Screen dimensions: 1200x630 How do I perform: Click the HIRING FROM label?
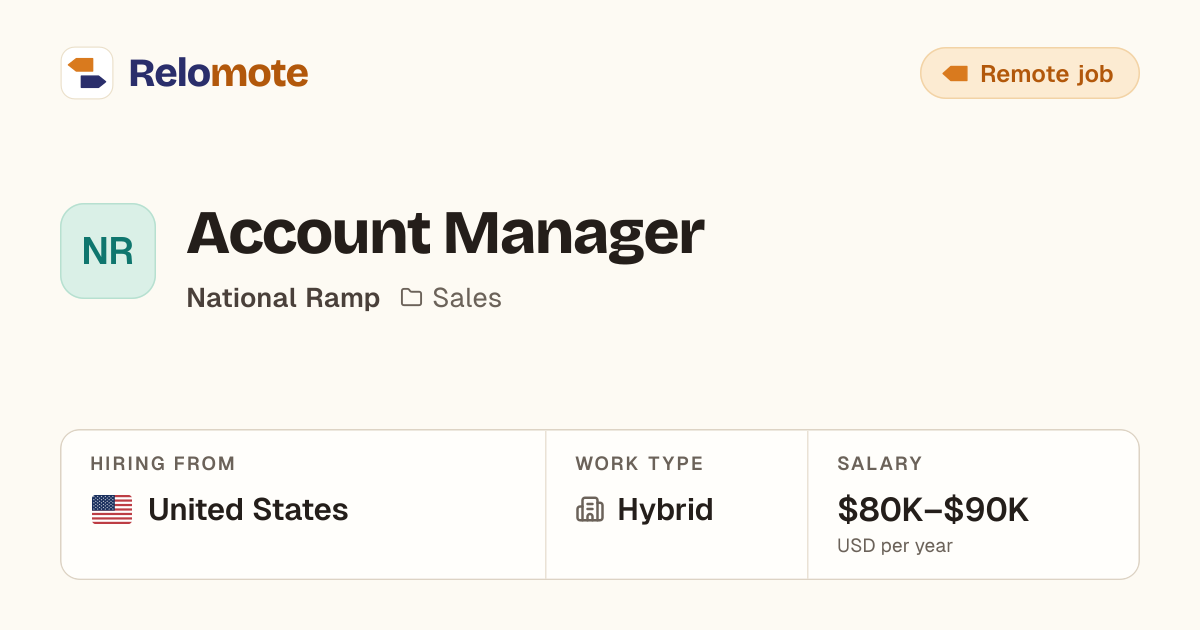(163, 464)
